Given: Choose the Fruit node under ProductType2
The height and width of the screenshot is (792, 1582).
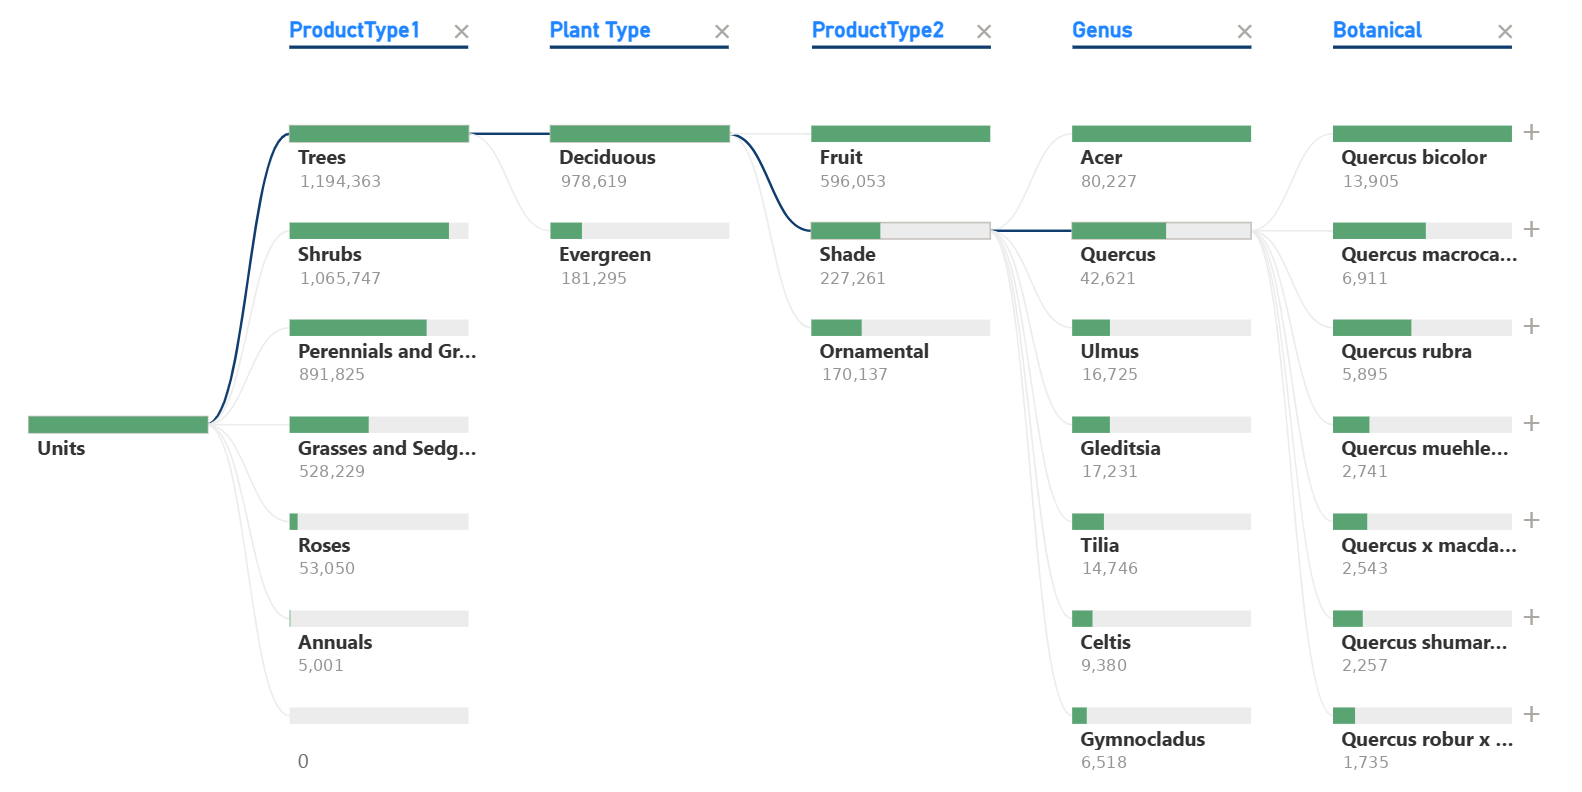Looking at the screenshot, I should [900, 134].
